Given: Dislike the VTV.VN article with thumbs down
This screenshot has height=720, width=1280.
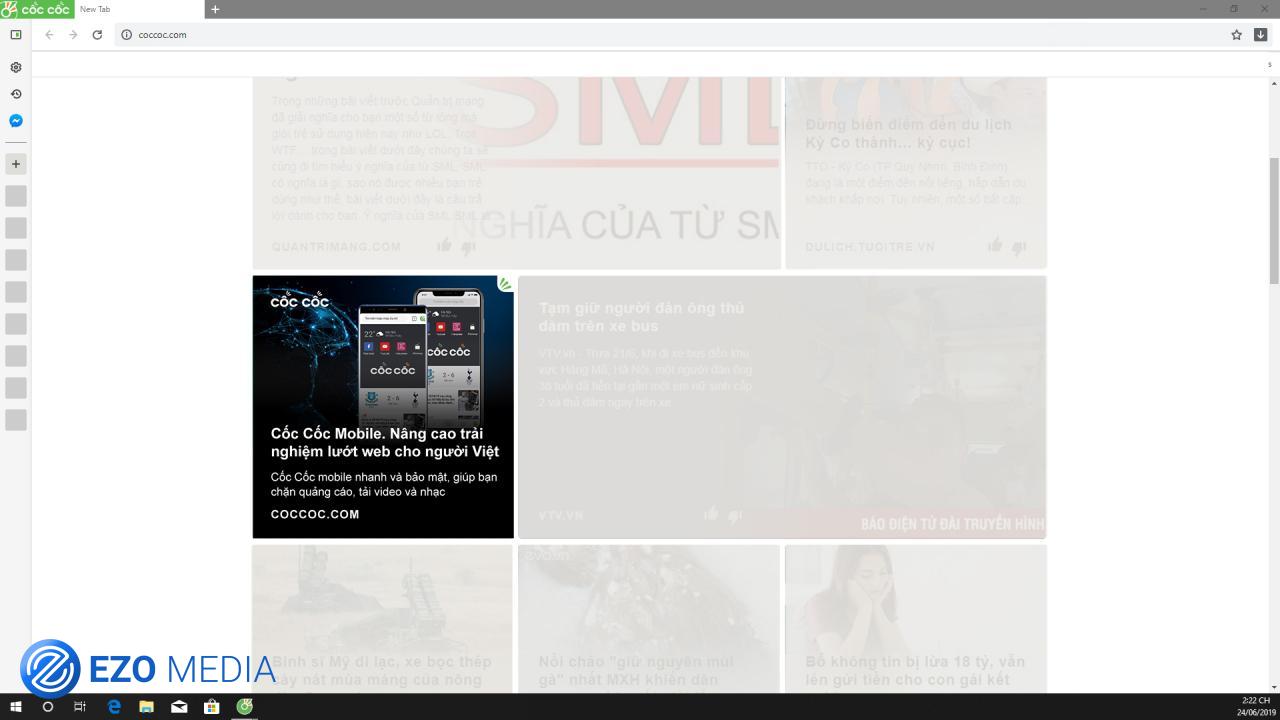Looking at the screenshot, I should [x=735, y=515].
